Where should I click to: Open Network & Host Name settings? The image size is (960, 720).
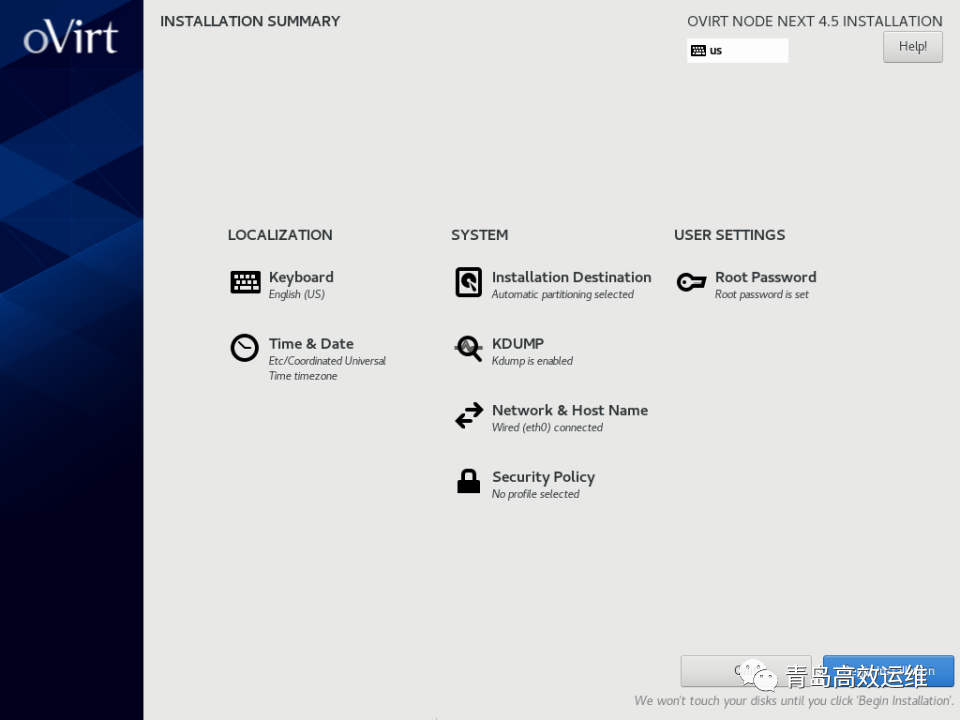(570, 410)
